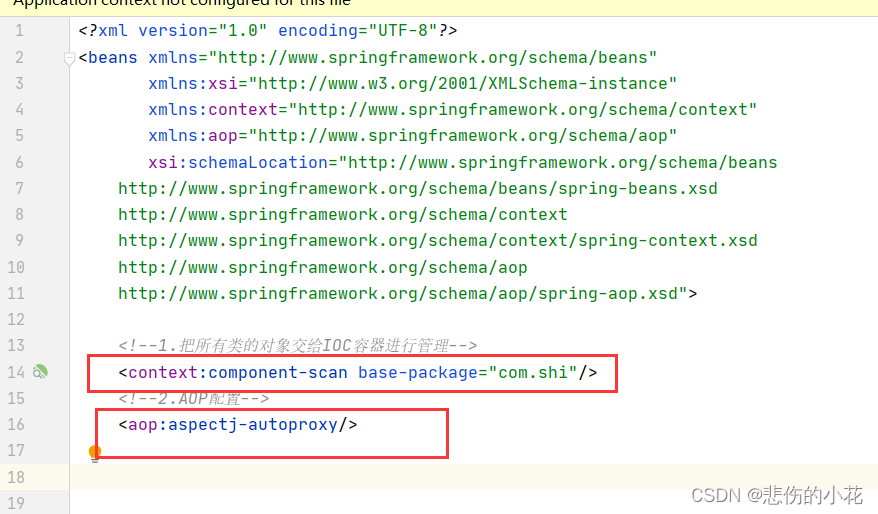
Task: Click xmlns:aop attribute on line 5
Action: point(412,136)
